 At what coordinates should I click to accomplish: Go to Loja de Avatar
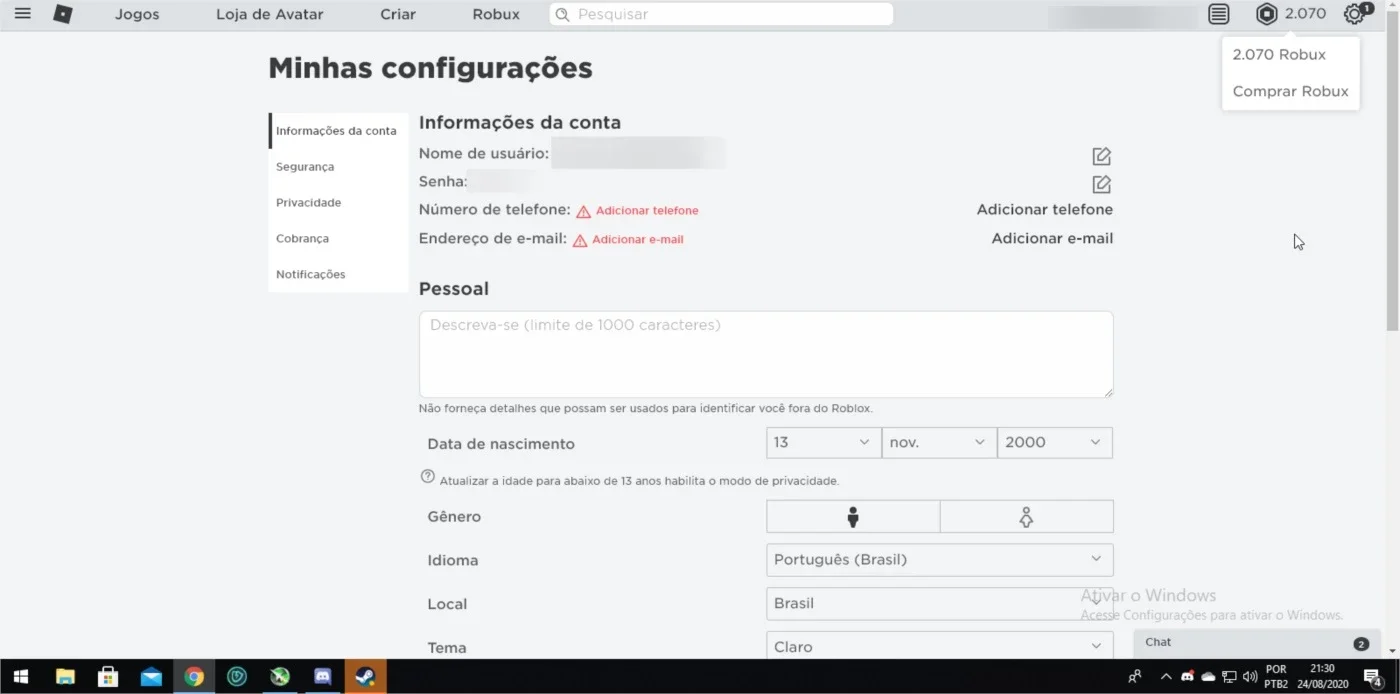point(270,15)
